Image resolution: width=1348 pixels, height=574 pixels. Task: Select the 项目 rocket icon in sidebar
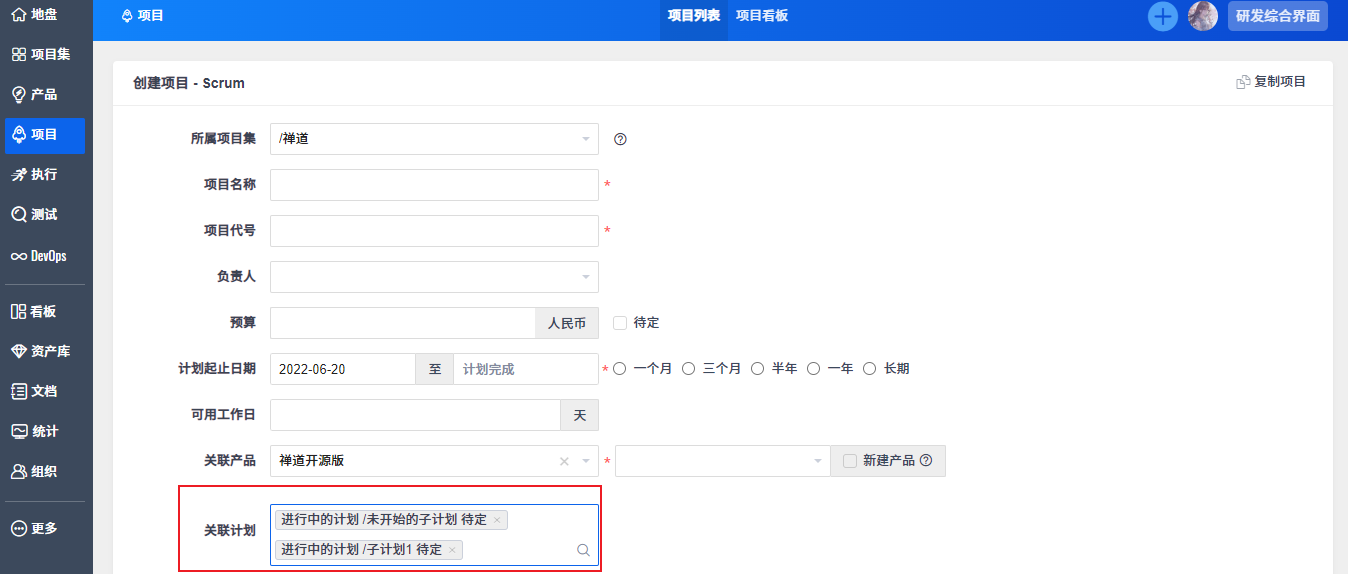[x=18, y=134]
